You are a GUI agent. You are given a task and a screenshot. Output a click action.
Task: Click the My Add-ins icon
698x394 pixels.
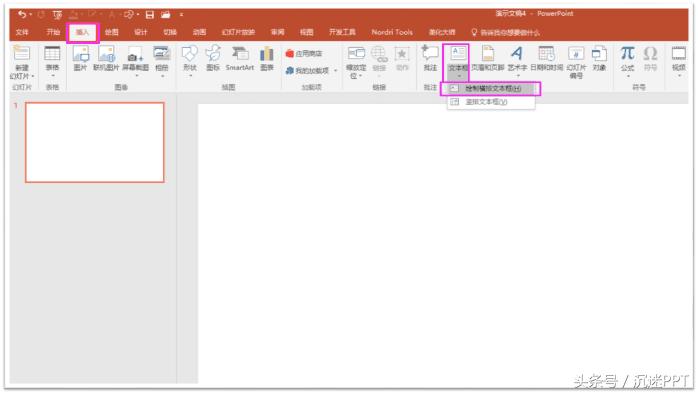coord(289,70)
